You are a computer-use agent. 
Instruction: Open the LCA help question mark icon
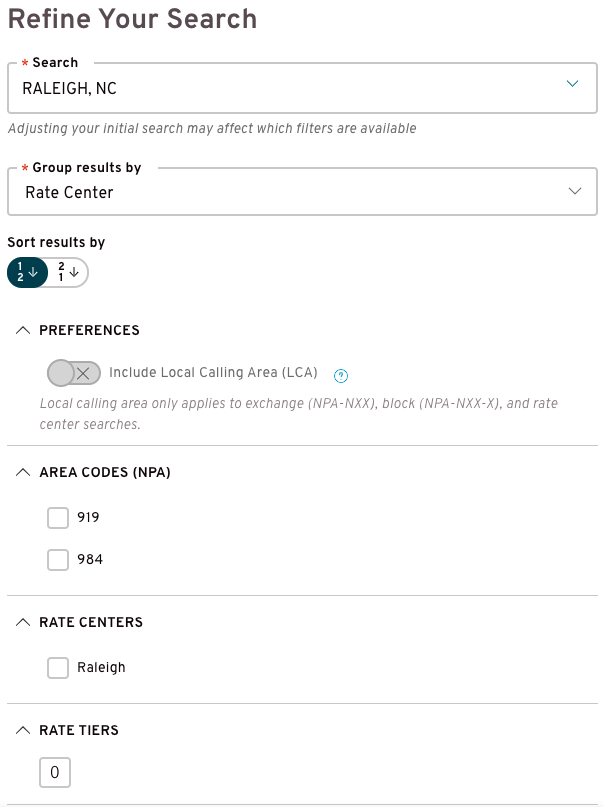coord(341,376)
